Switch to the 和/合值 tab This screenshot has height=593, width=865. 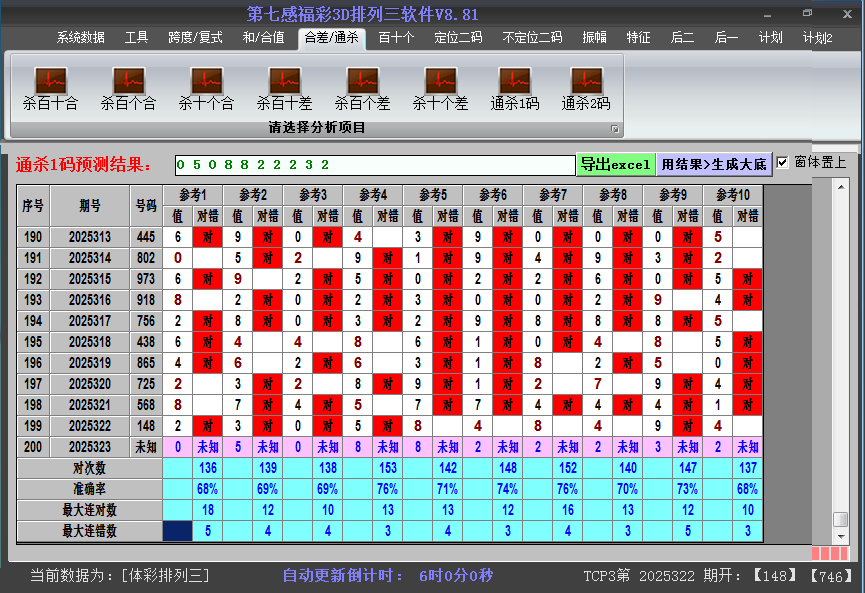264,38
